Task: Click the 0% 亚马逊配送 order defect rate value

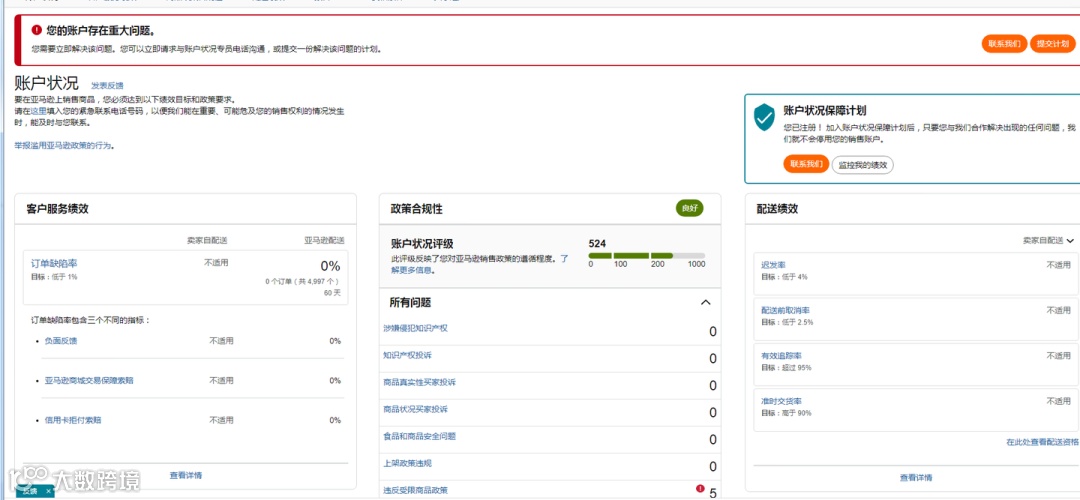Action: pyautogui.click(x=331, y=266)
